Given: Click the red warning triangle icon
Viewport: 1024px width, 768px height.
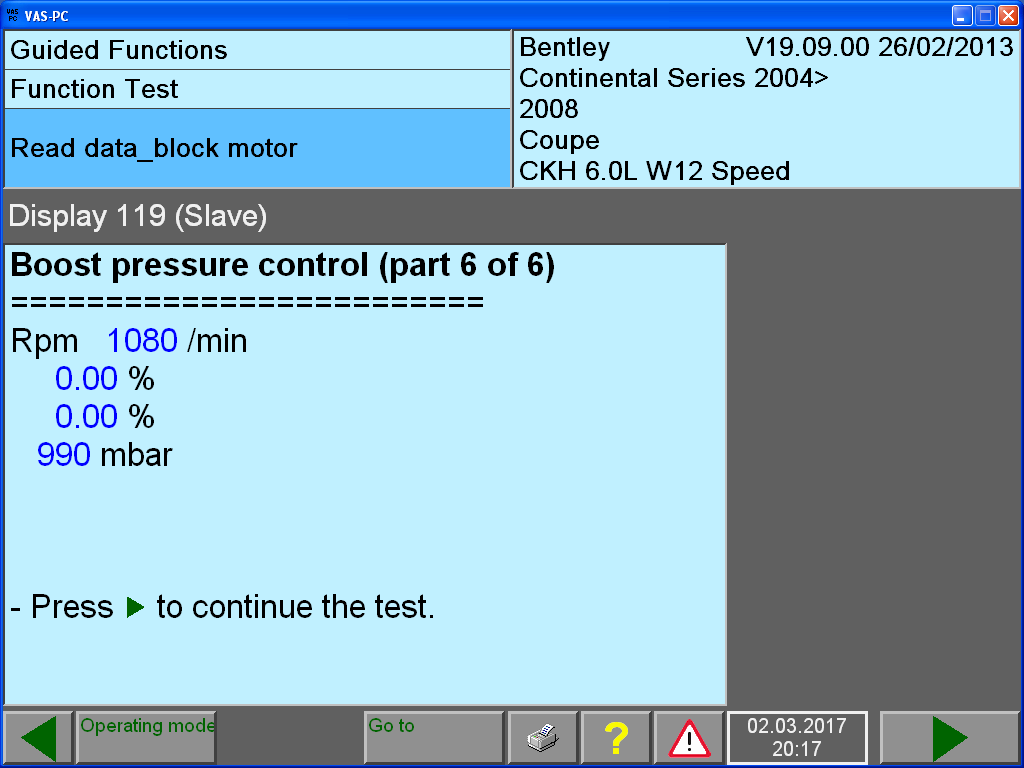Looking at the screenshot, I should click(689, 739).
